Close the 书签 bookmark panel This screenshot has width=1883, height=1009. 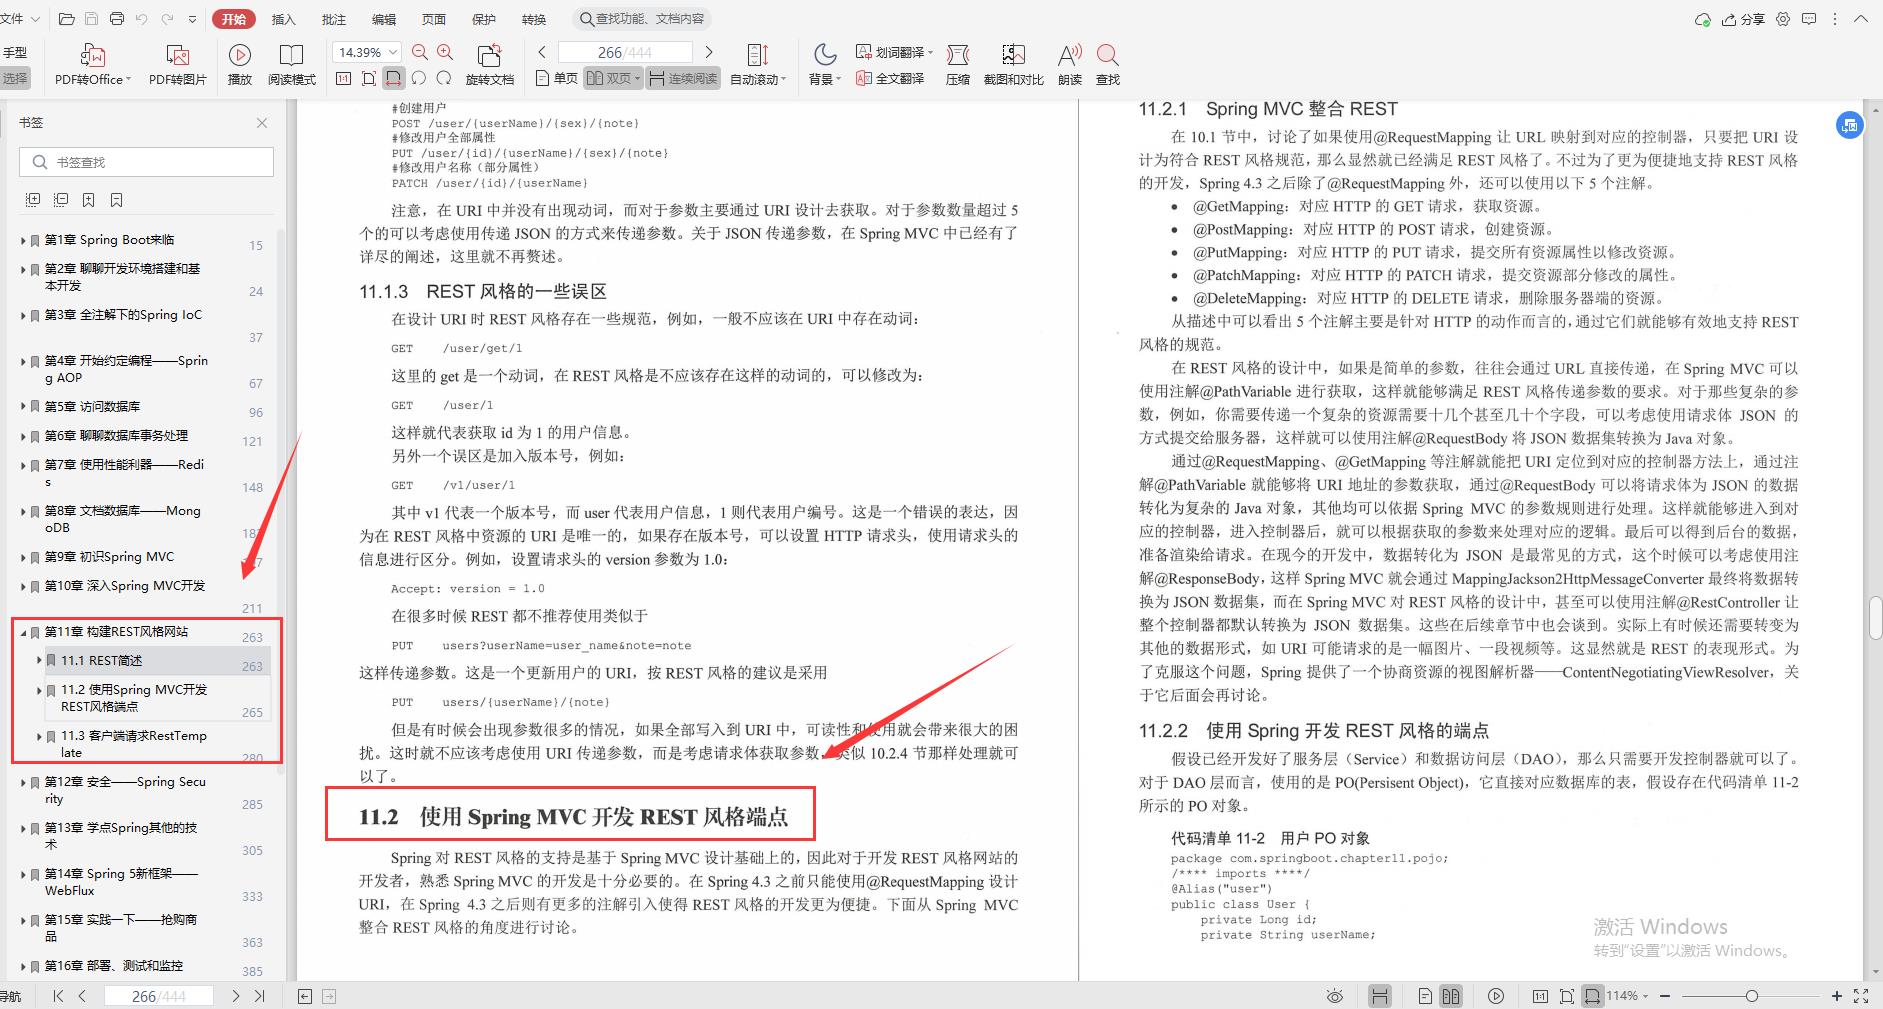[x=262, y=123]
